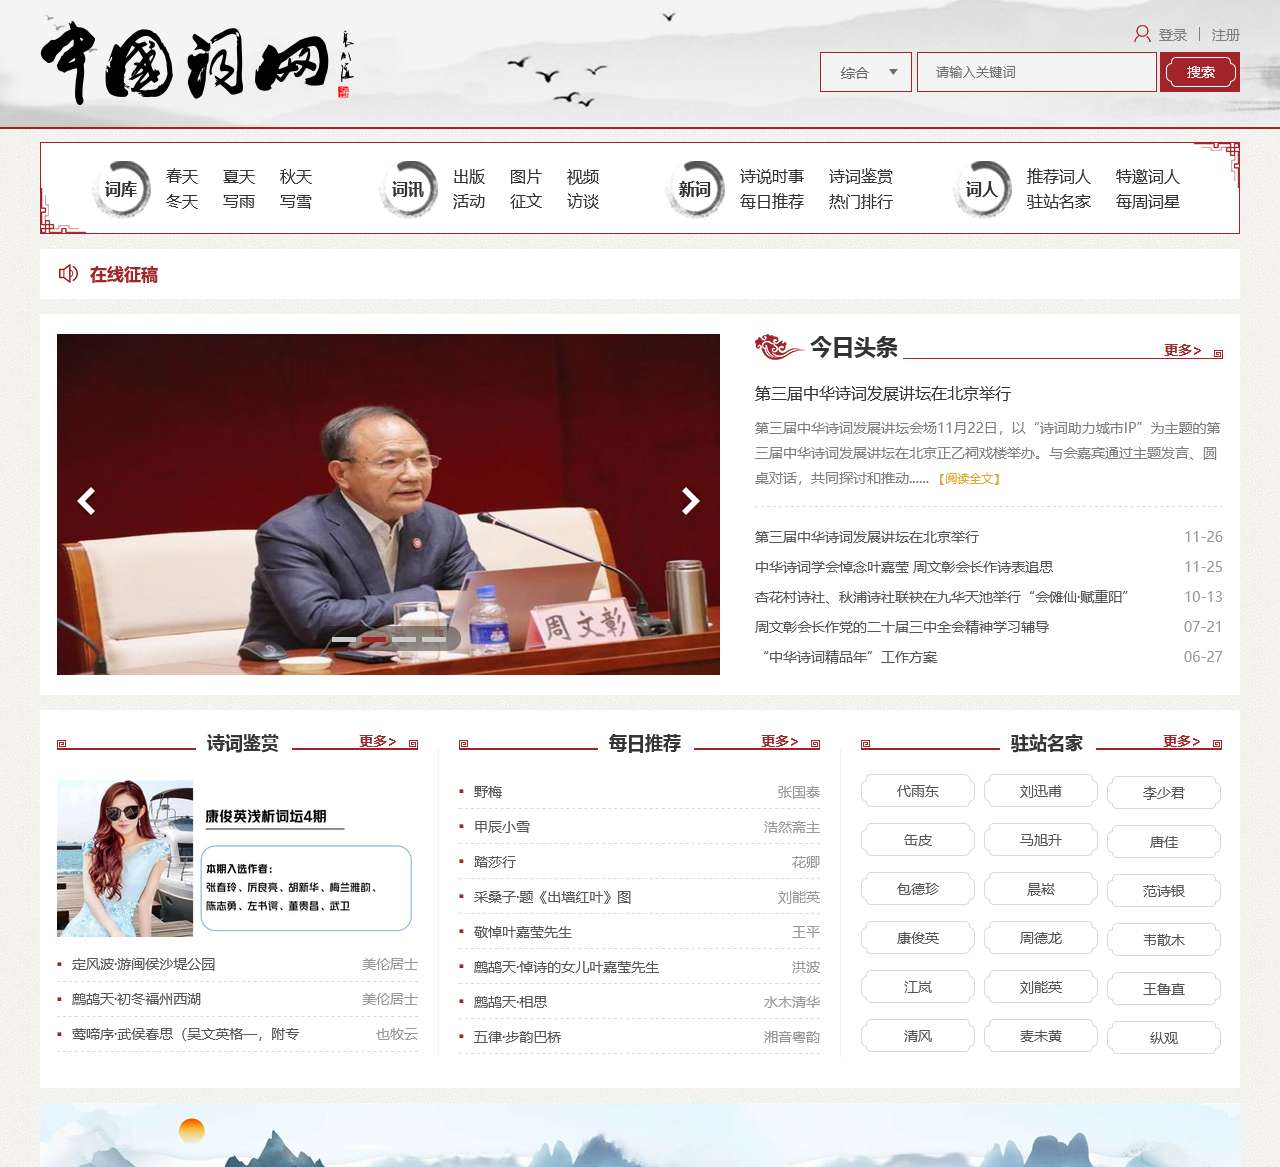
Task: Show the next carousel slide
Action: (x=690, y=501)
